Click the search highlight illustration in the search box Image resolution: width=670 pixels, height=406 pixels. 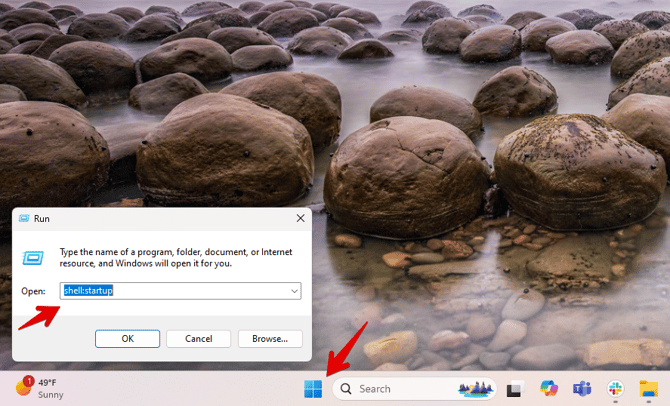pyautogui.click(x=474, y=389)
